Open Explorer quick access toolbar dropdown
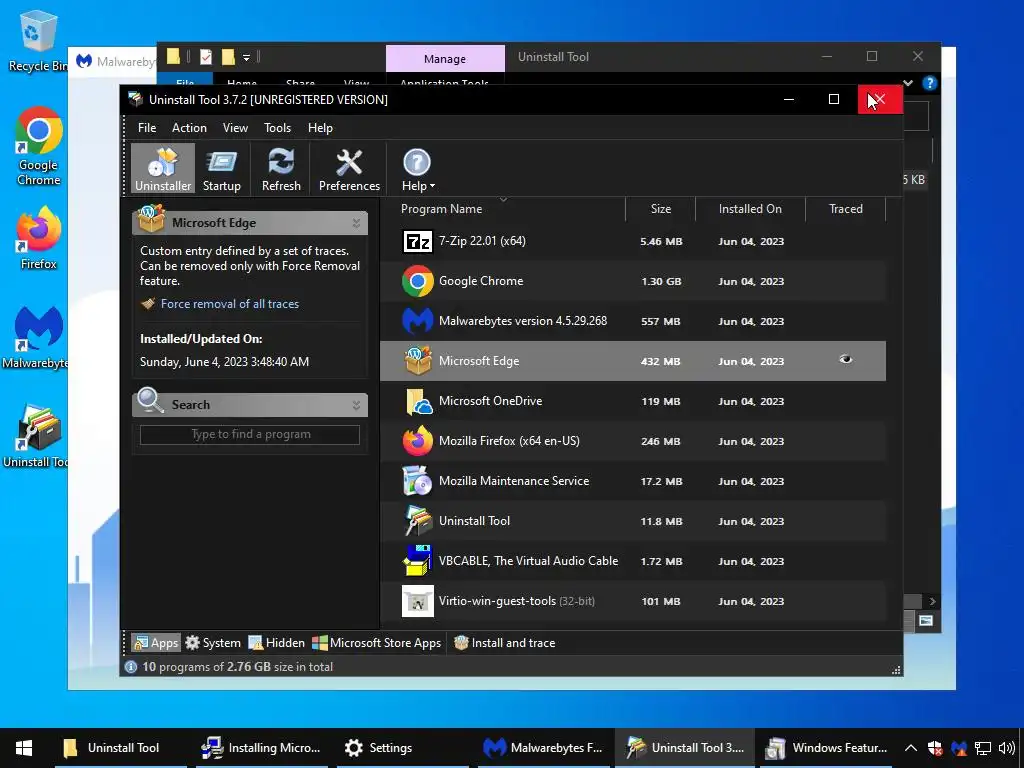 [246, 57]
